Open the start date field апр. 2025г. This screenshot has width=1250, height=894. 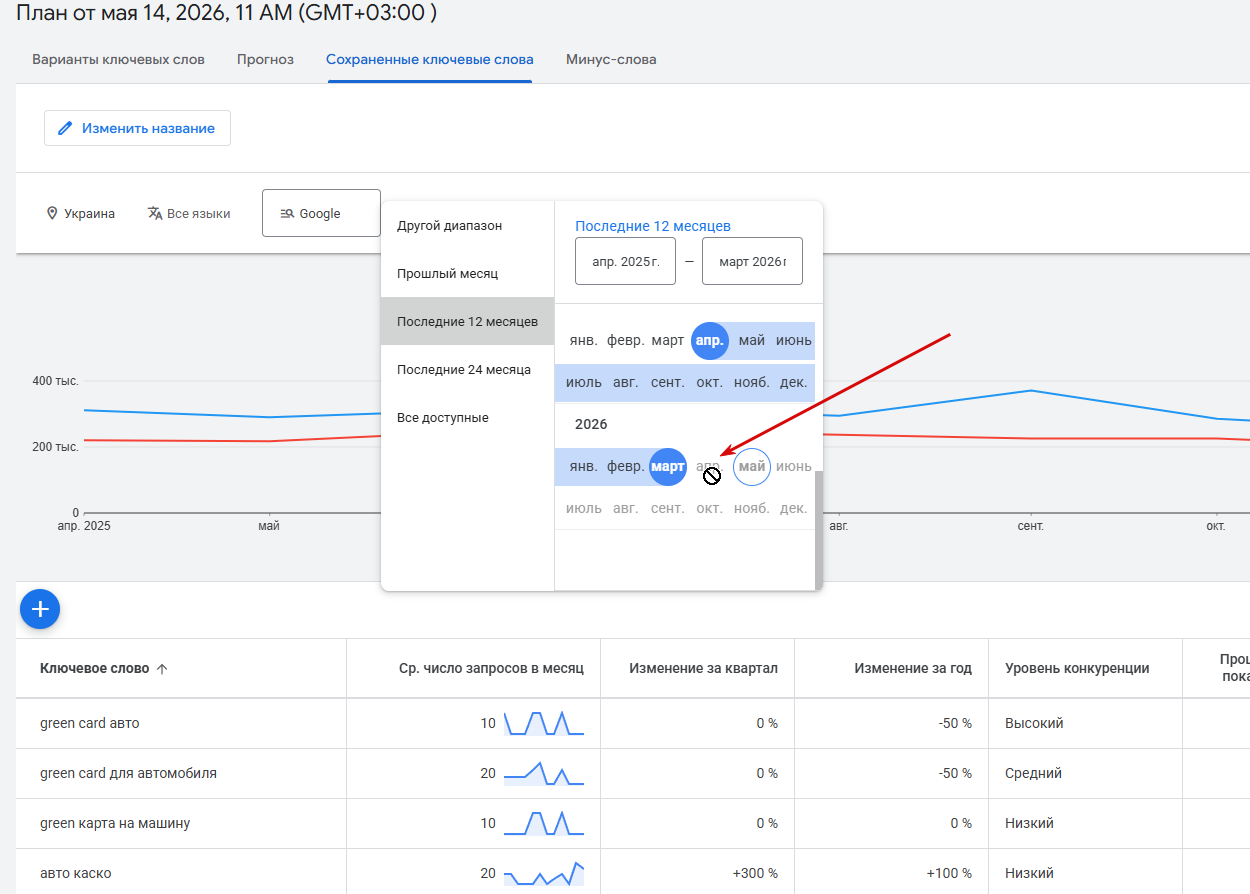click(625, 261)
